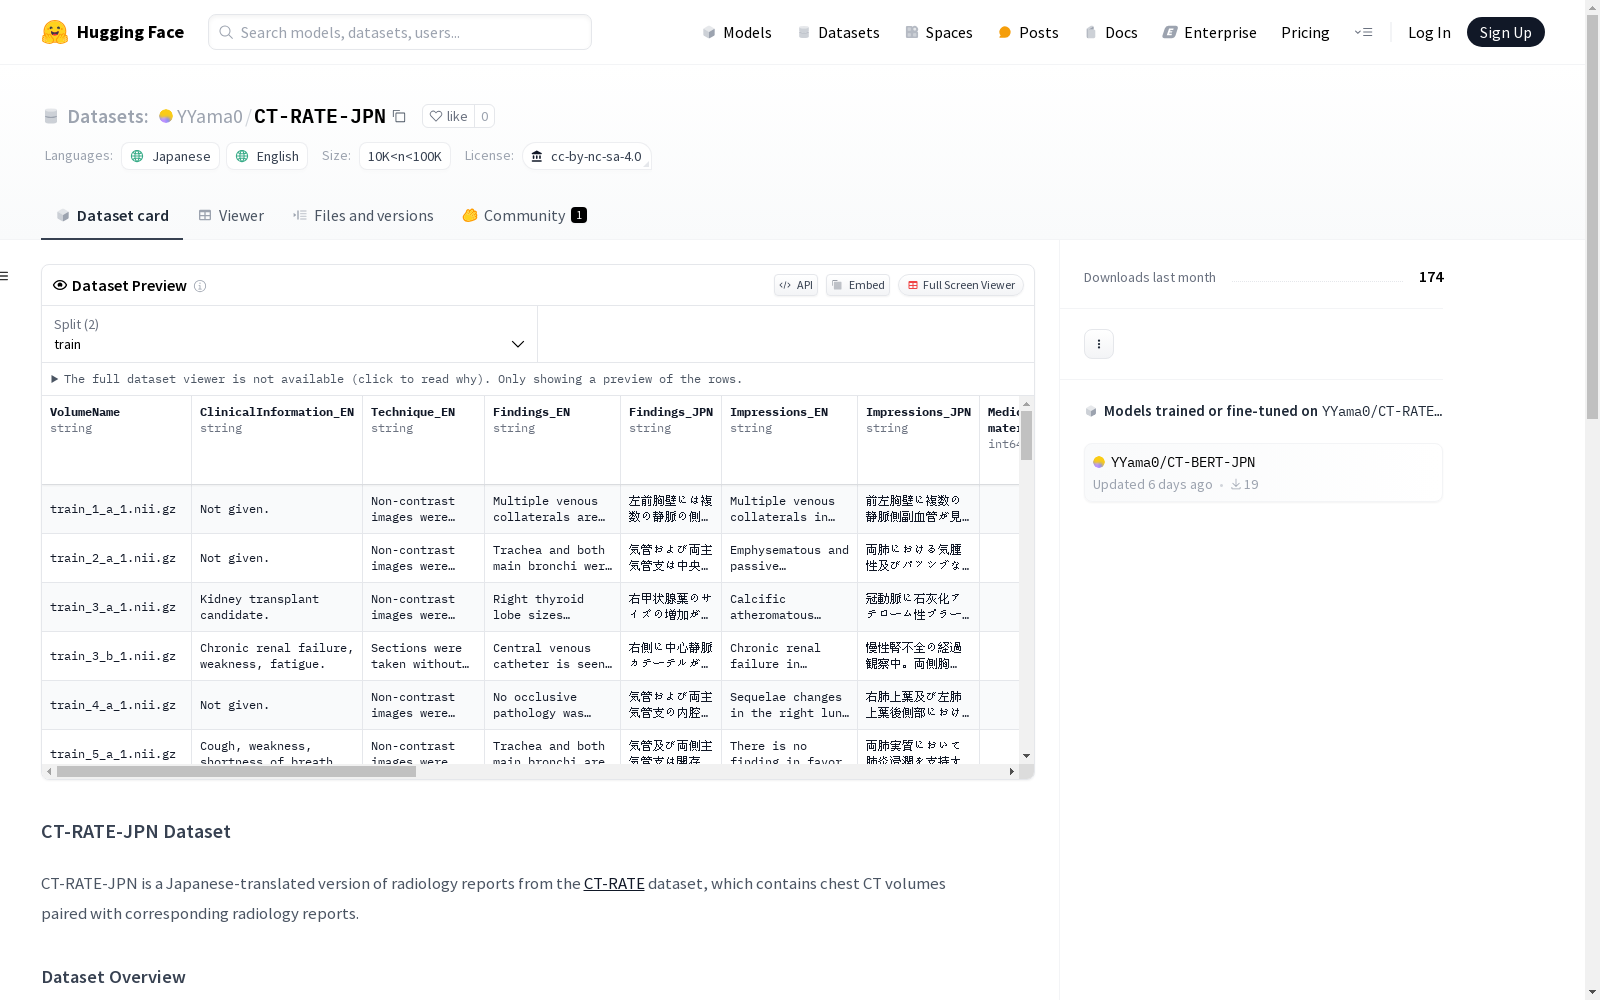Click the Impressions_JPN column header
1600x1000 pixels.
tap(919, 440)
